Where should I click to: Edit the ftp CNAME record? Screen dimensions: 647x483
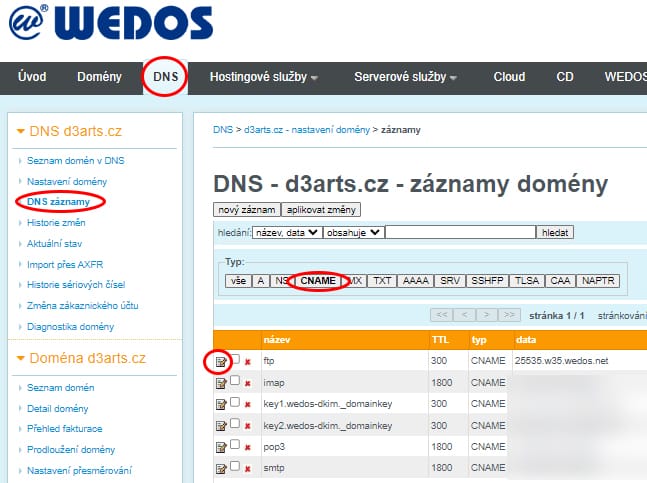pyautogui.click(x=221, y=362)
